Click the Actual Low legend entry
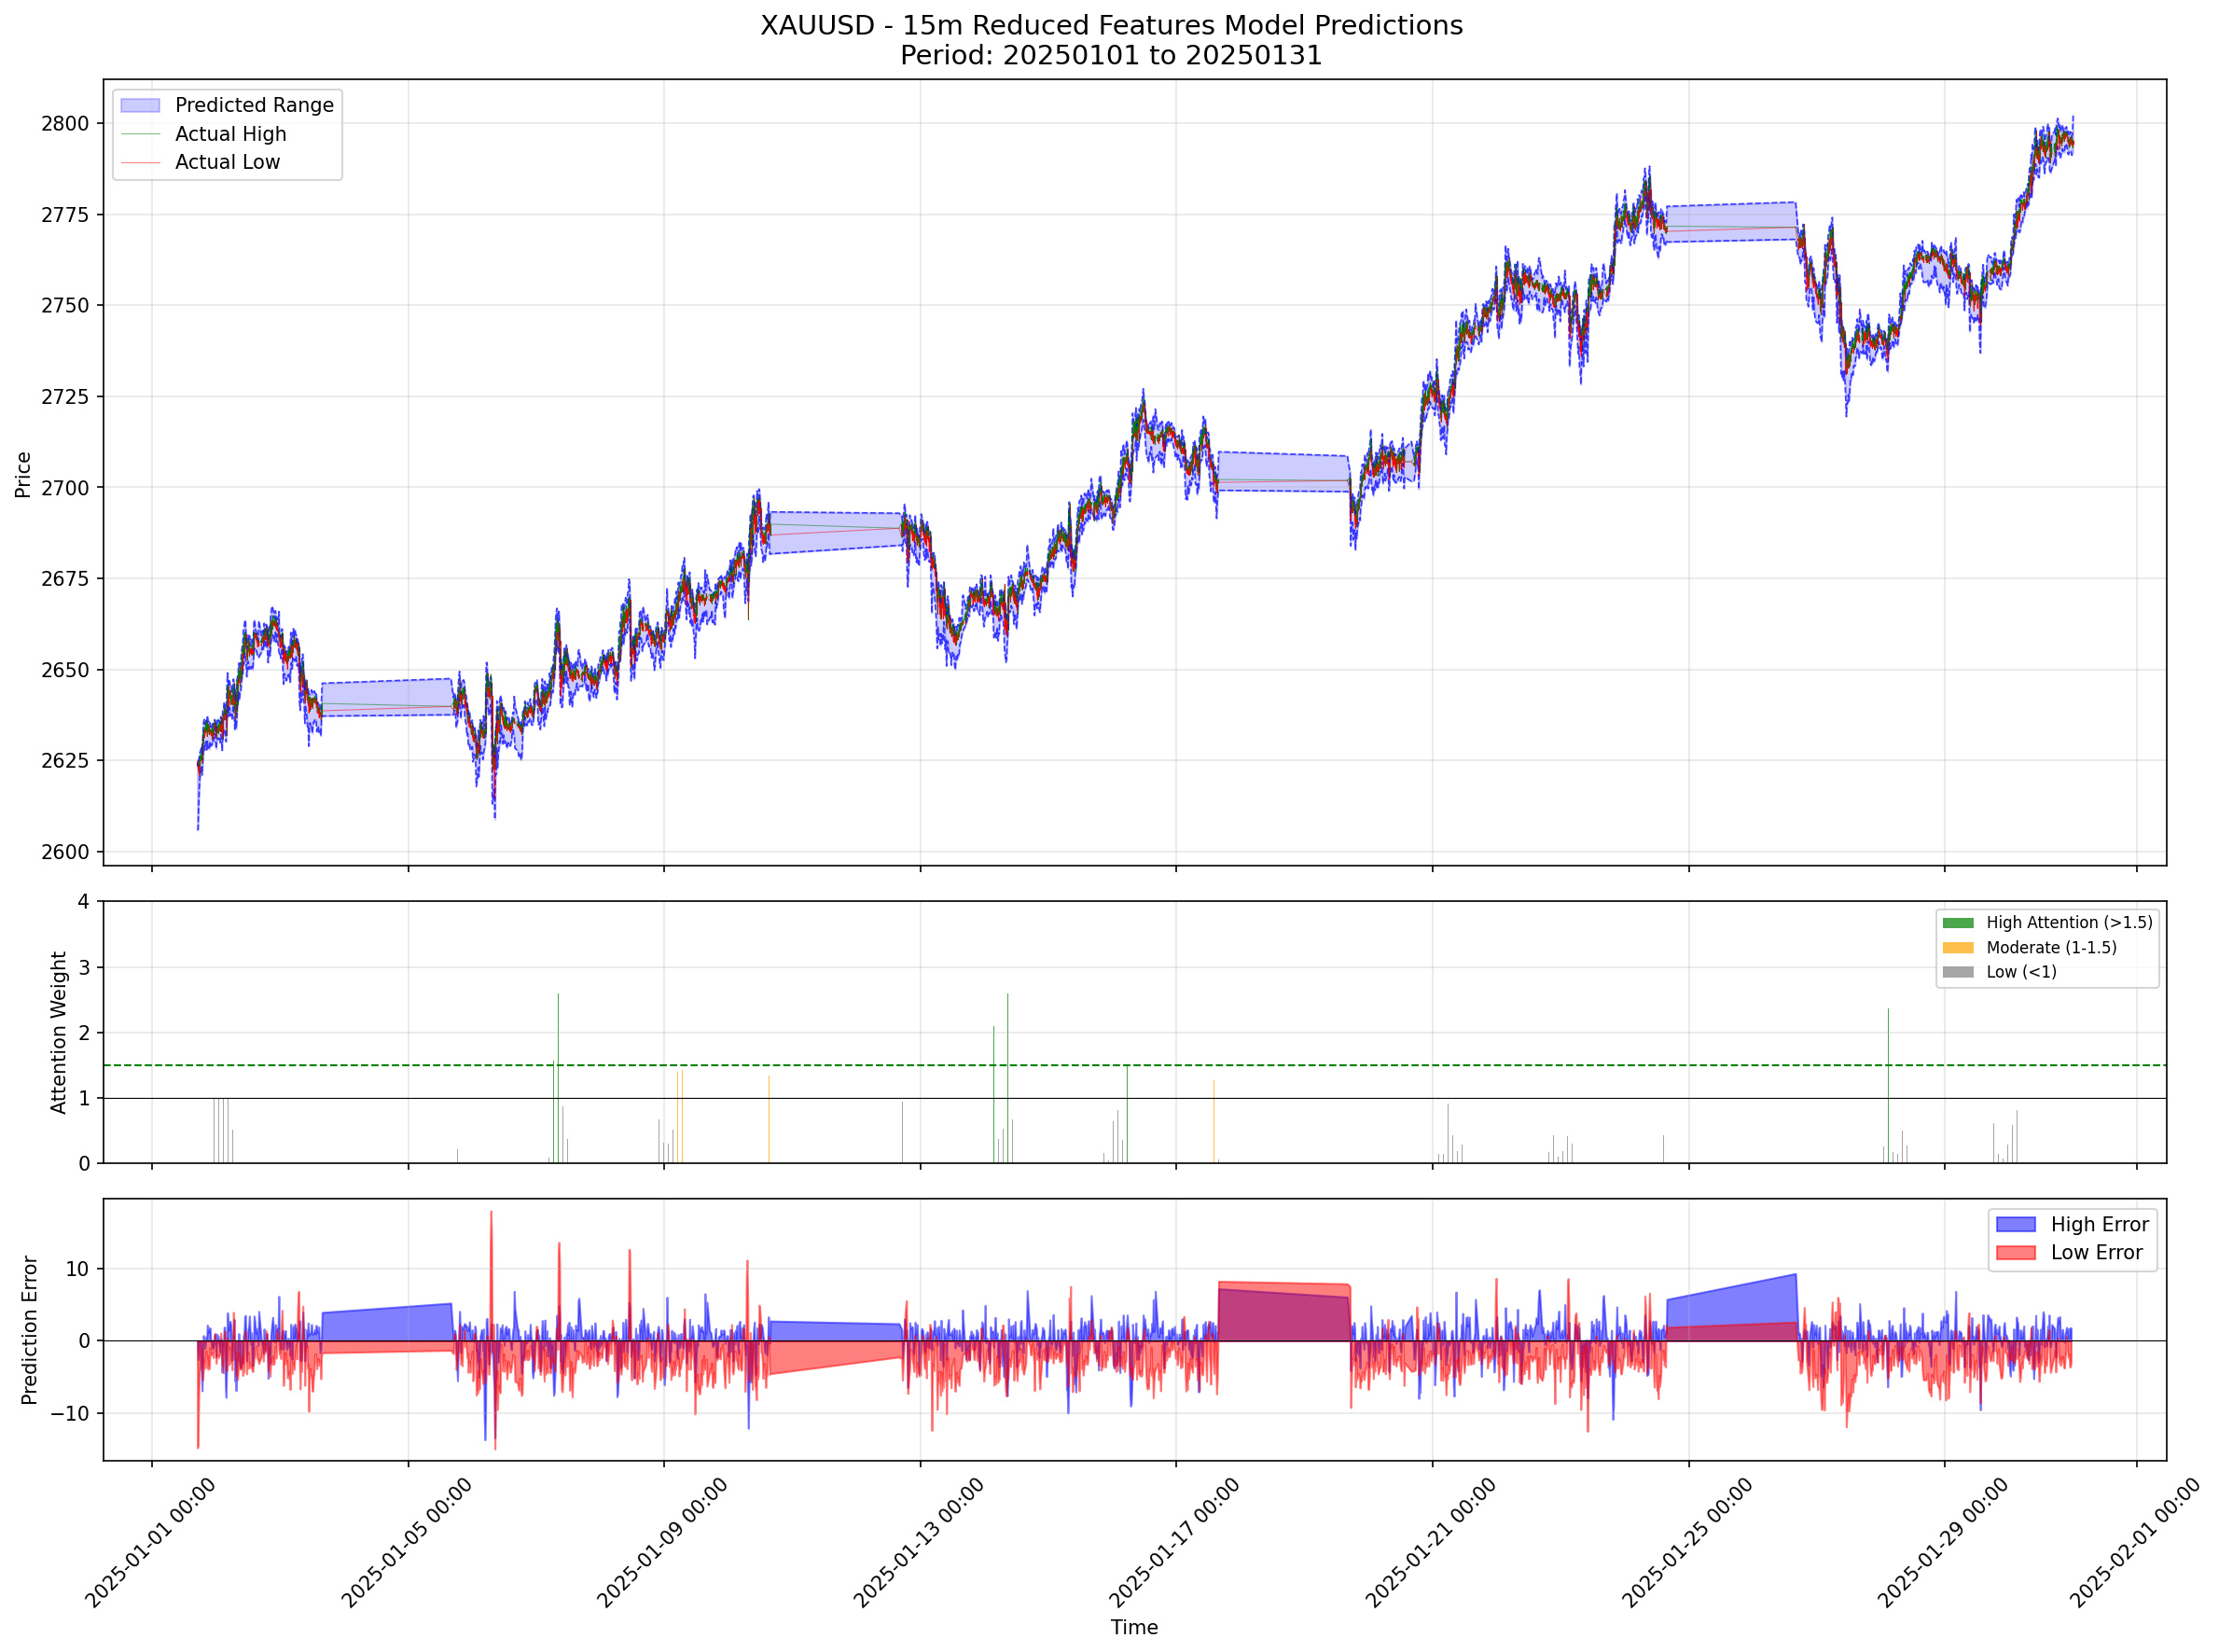The height and width of the screenshot is (1652, 2219). pyautogui.click(x=227, y=162)
